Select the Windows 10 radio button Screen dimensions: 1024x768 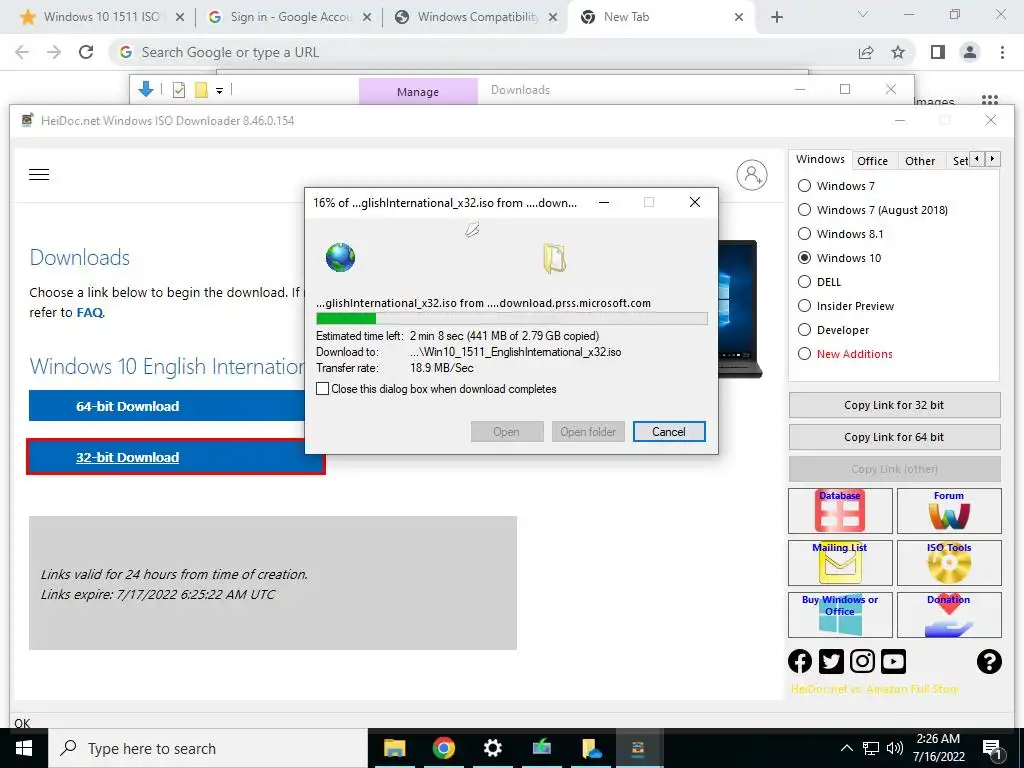tap(805, 258)
